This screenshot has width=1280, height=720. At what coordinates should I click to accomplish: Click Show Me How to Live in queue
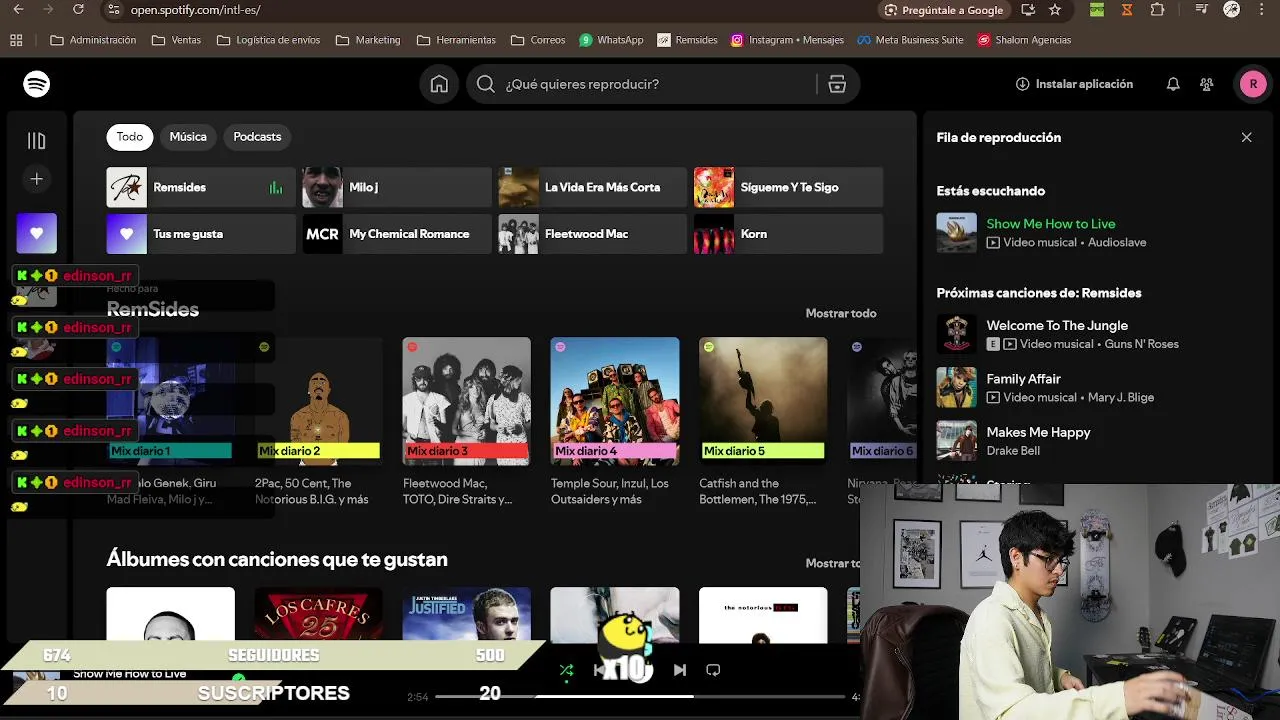(1051, 224)
